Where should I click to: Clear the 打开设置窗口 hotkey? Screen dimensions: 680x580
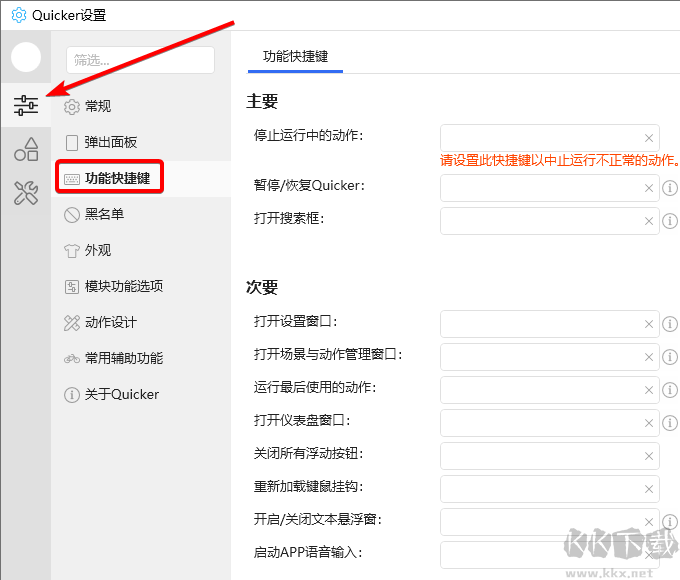click(x=649, y=324)
